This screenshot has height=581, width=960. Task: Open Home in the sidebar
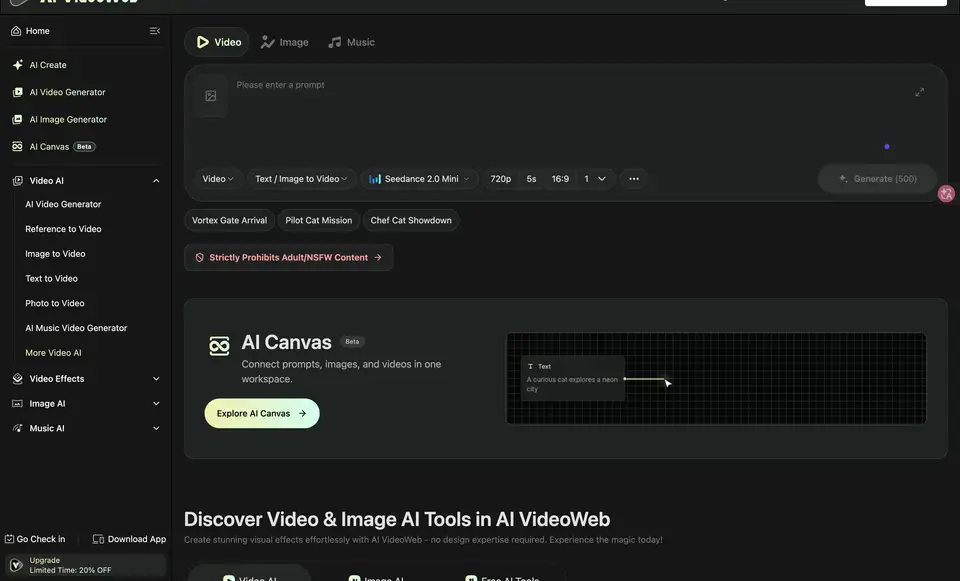click(38, 31)
